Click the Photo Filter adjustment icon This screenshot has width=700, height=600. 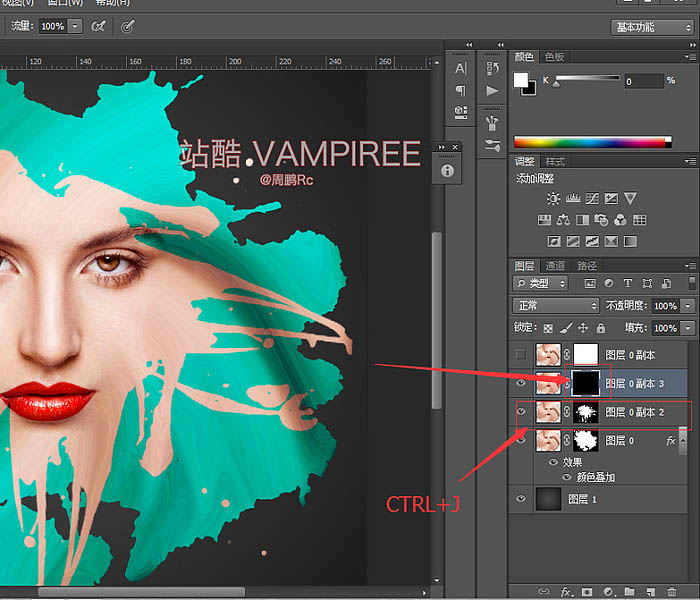pyautogui.click(x=600, y=220)
